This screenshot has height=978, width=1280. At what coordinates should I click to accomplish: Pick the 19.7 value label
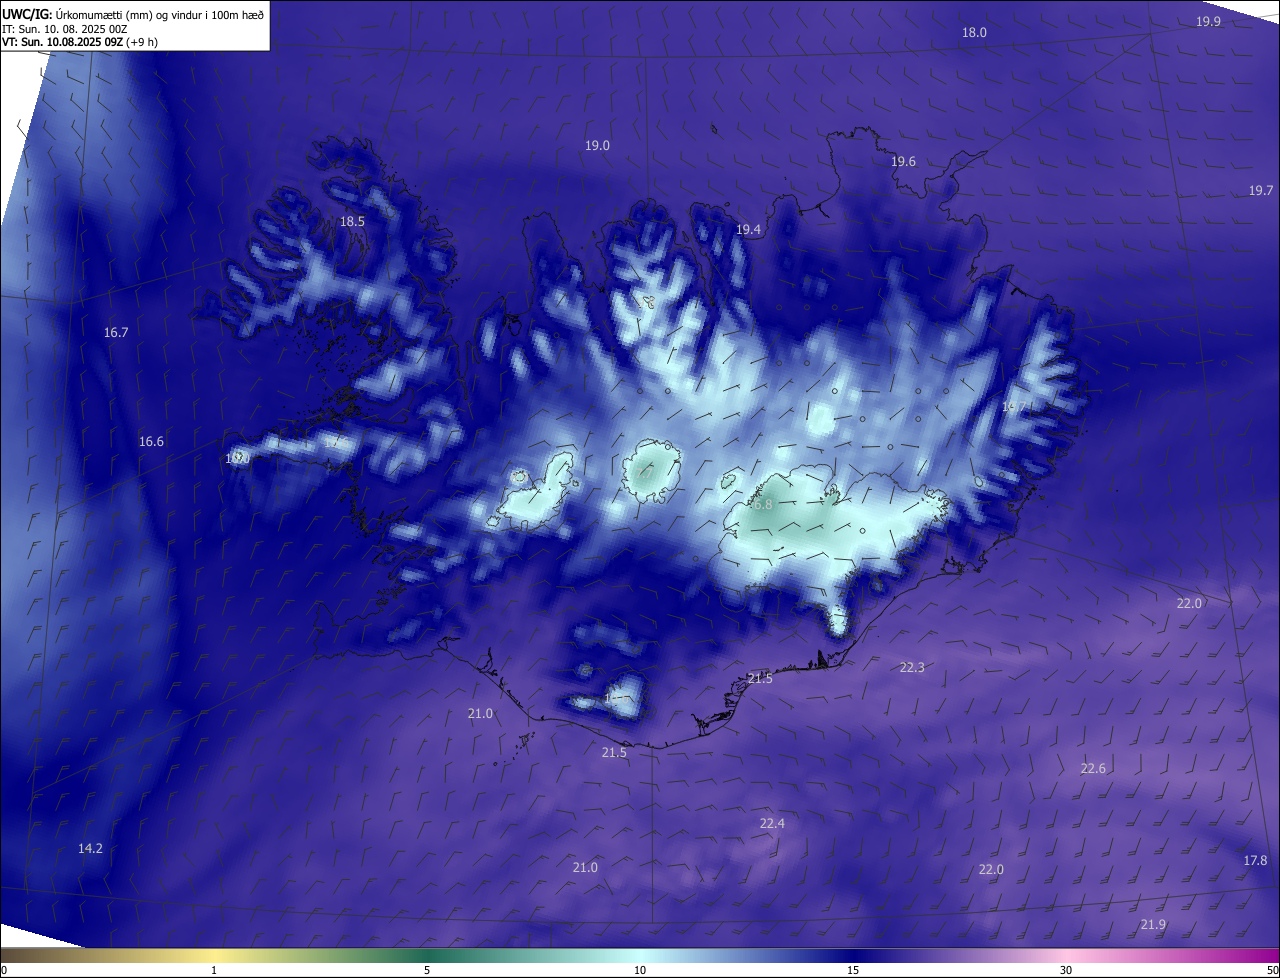coord(1261,191)
